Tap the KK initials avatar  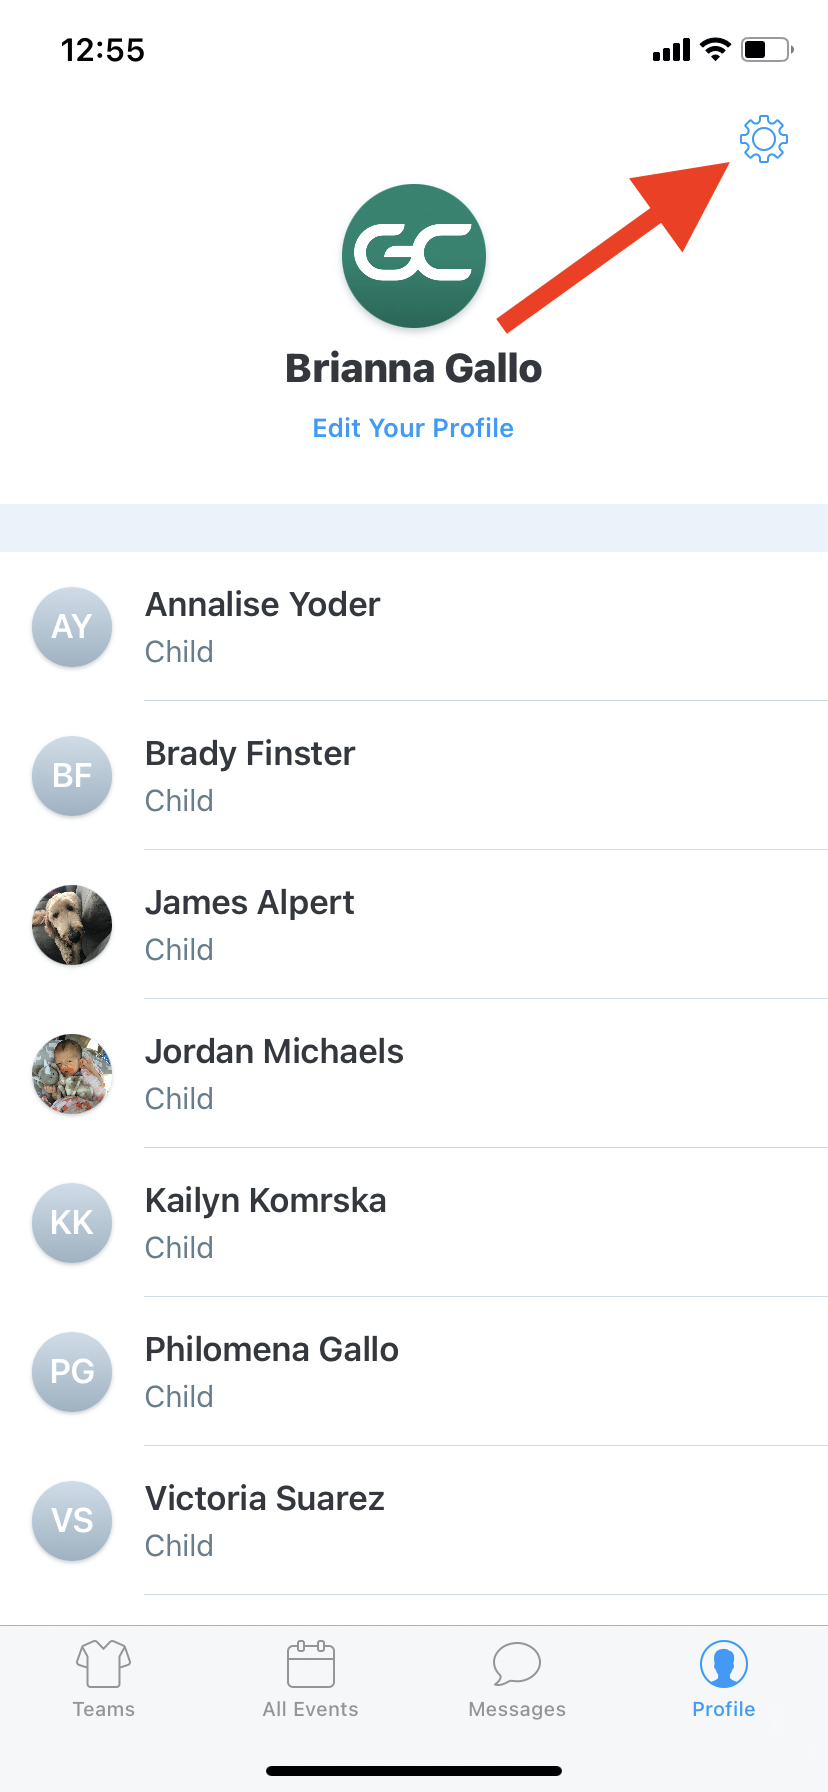pyautogui.click(x=72, y=1223)
